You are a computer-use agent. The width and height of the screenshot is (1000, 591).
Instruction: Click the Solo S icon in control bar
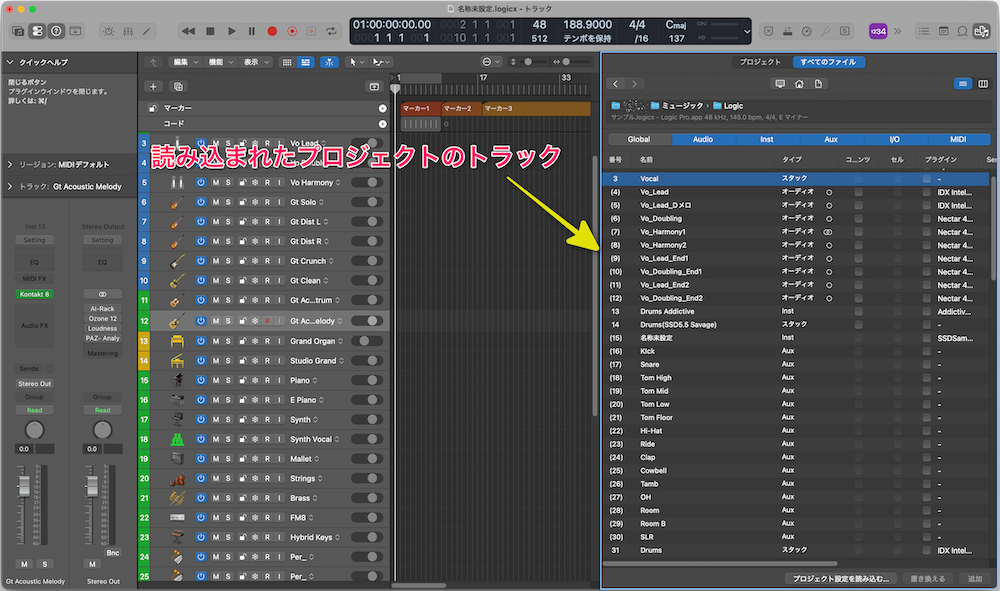(x=844, y=31)
